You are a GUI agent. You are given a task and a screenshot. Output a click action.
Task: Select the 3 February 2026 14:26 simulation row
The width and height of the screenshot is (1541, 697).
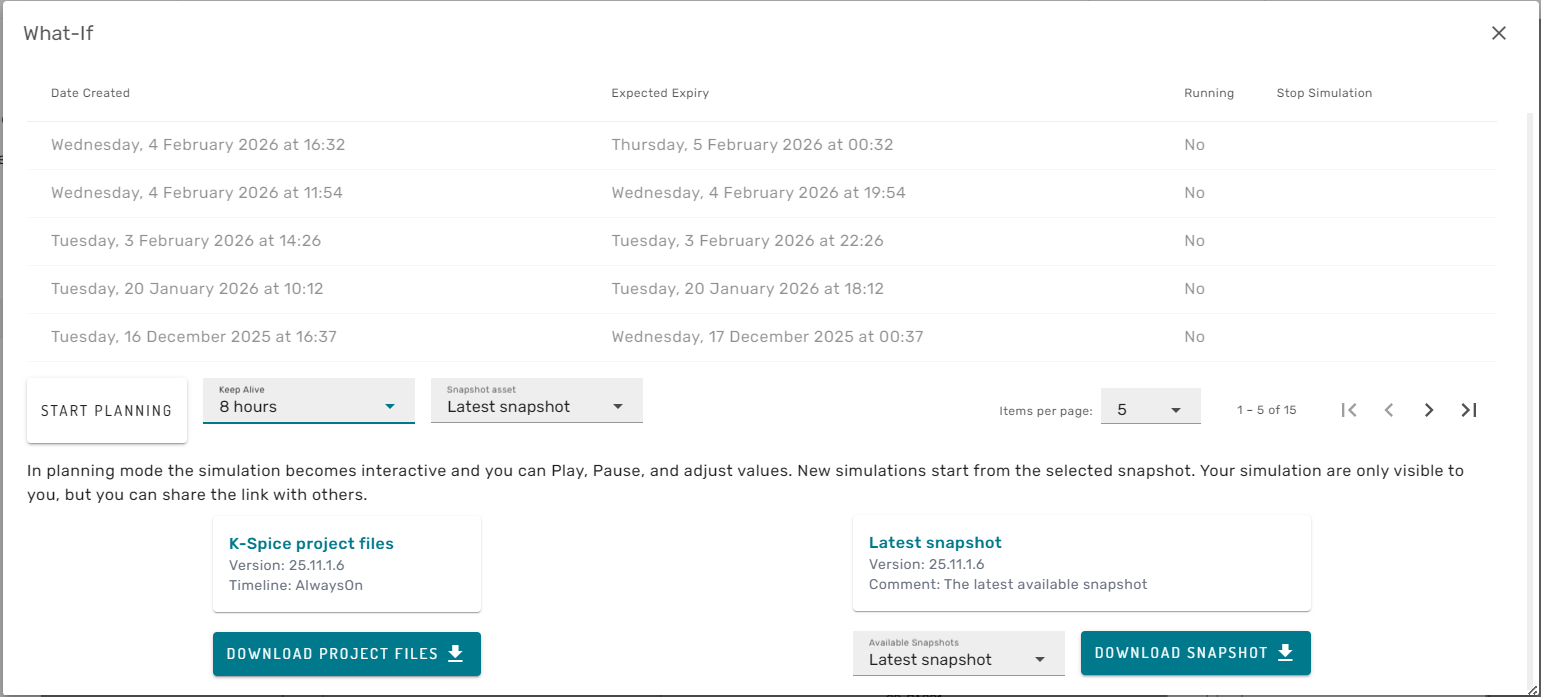[186, 241]
